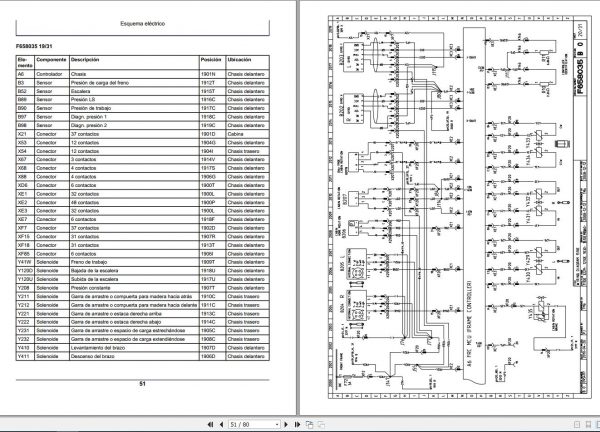Click the greyed go-to-next-view icon
The width and height of the screenshot is (600, 432).
(x=321, y=424)
